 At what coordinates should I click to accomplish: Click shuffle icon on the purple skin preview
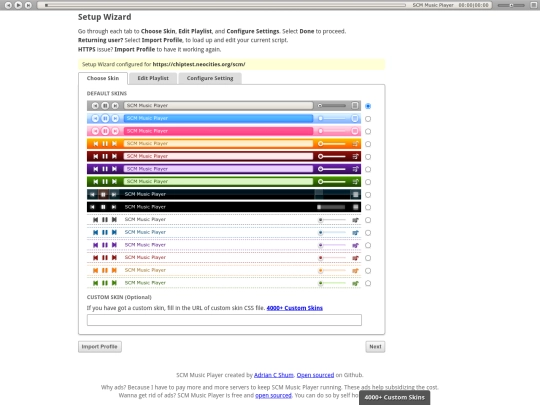point(355,169)
